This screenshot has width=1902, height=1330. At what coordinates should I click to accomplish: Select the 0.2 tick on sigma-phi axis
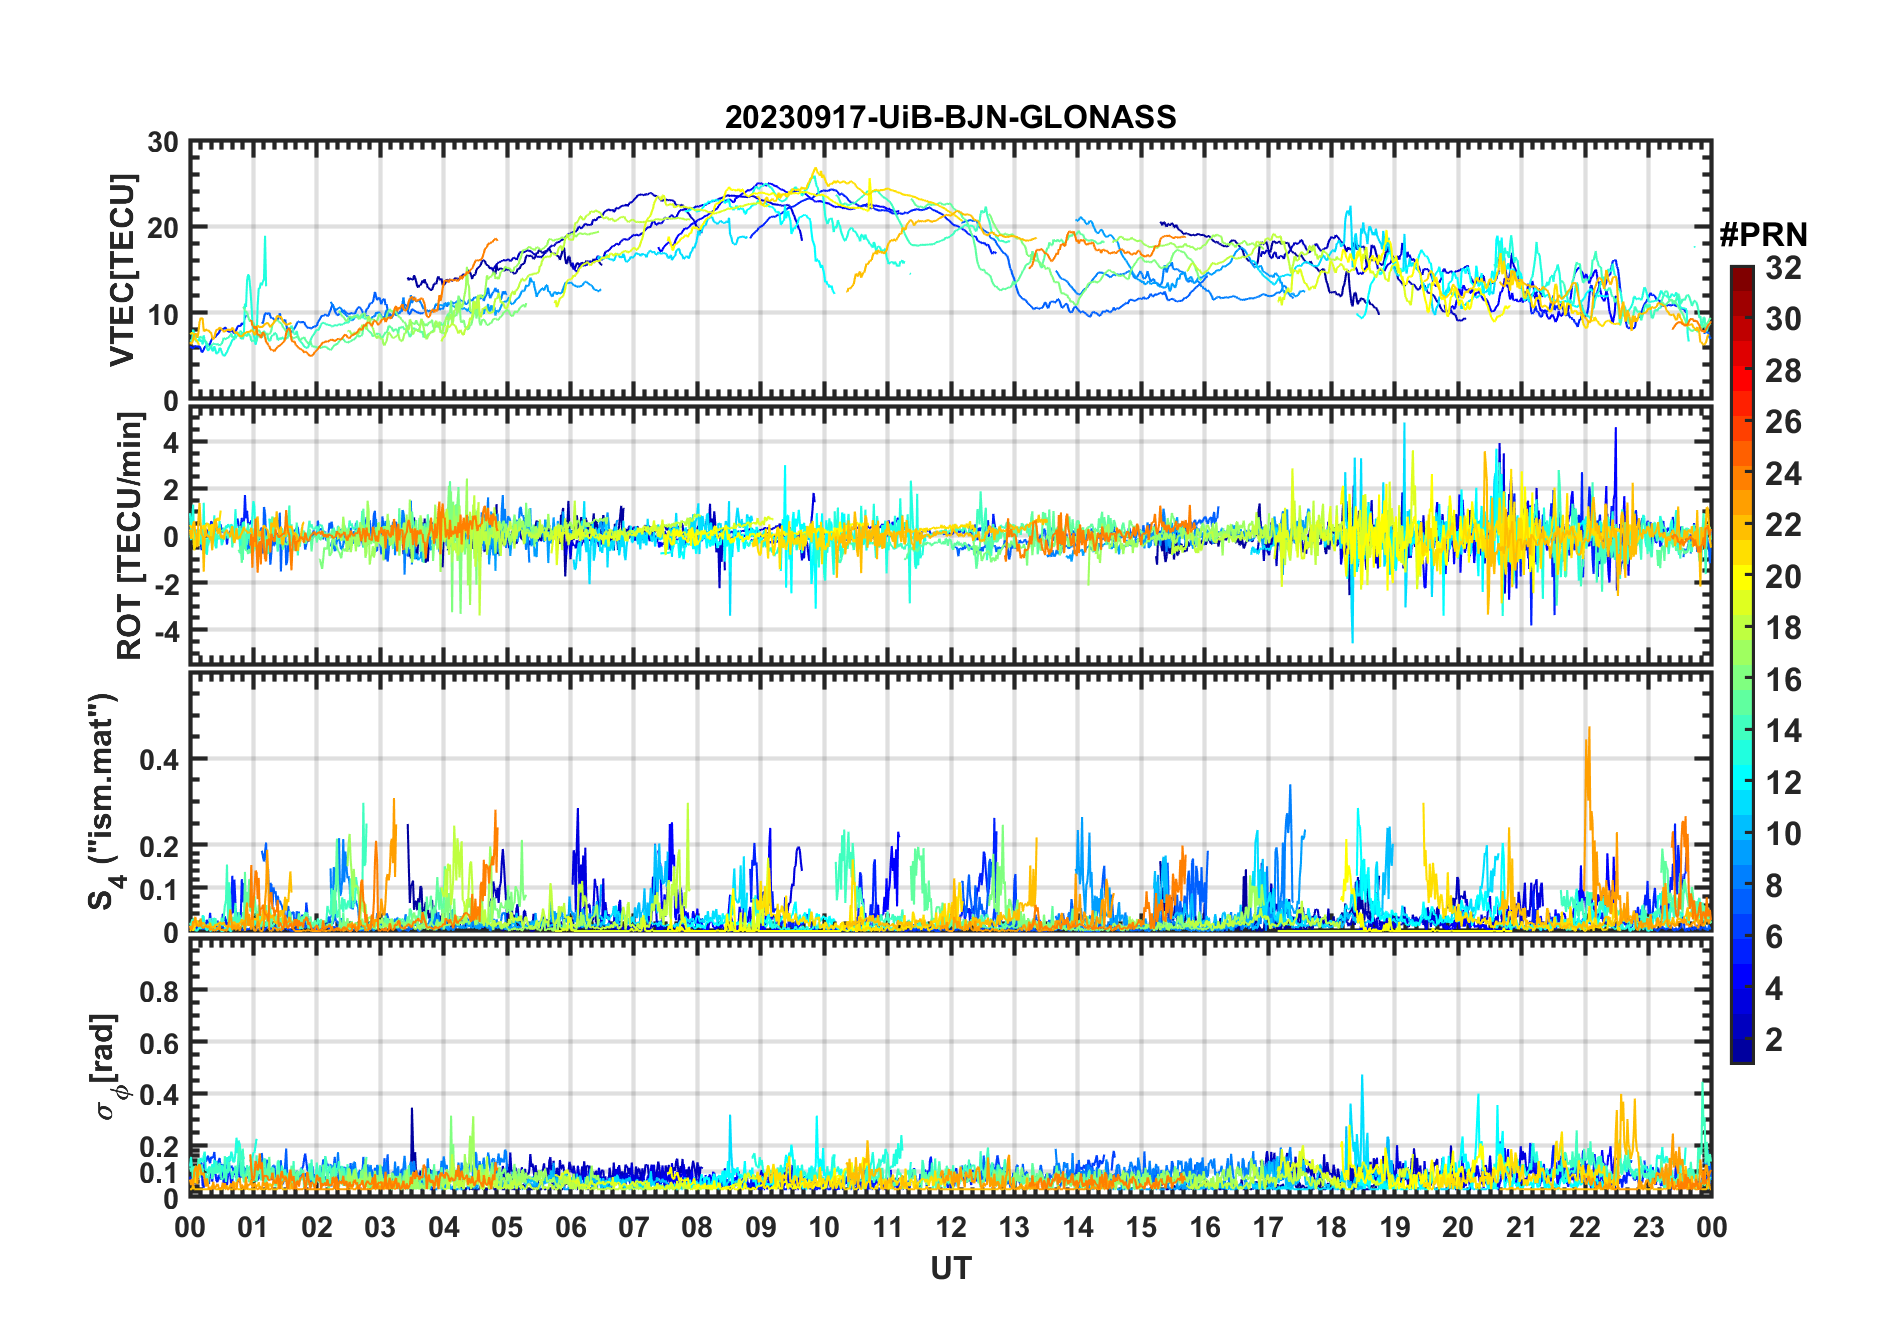point(159,1147)
